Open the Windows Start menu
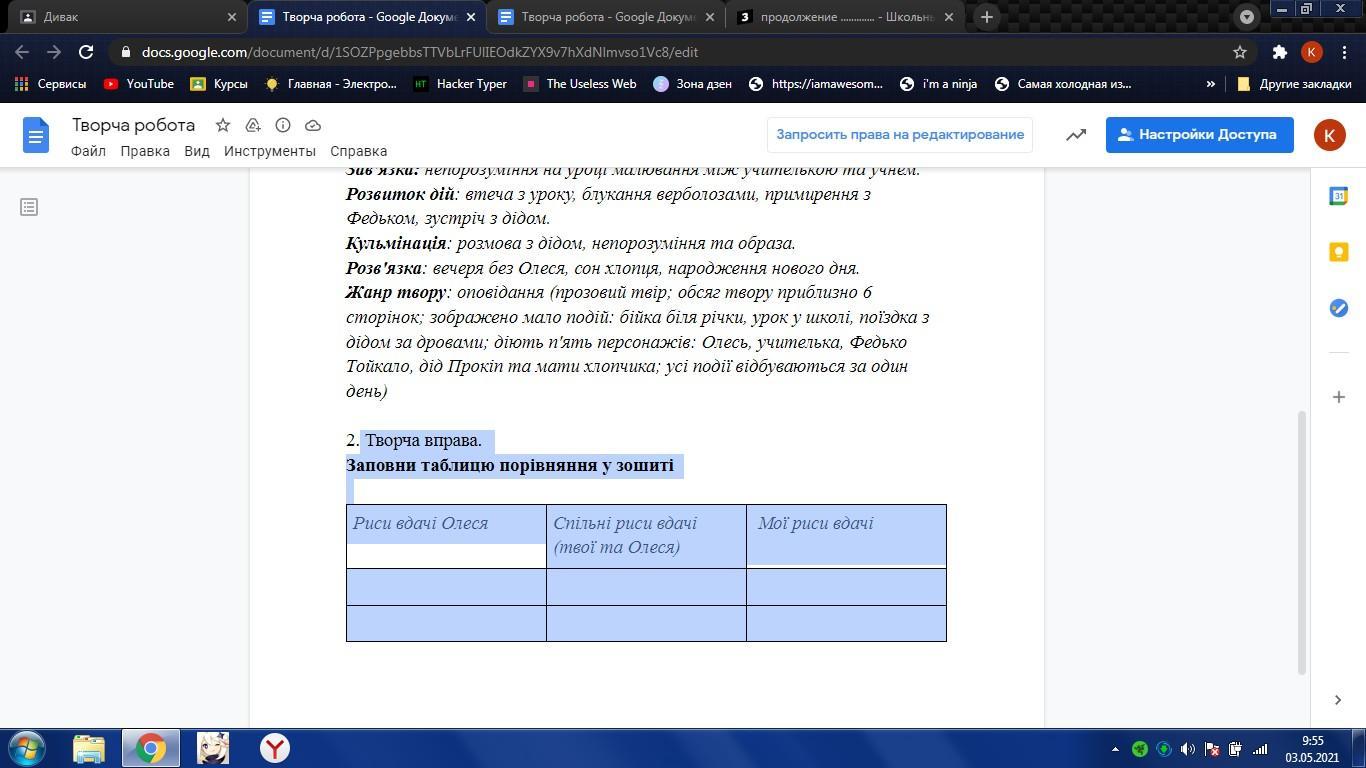 (27, 748)
